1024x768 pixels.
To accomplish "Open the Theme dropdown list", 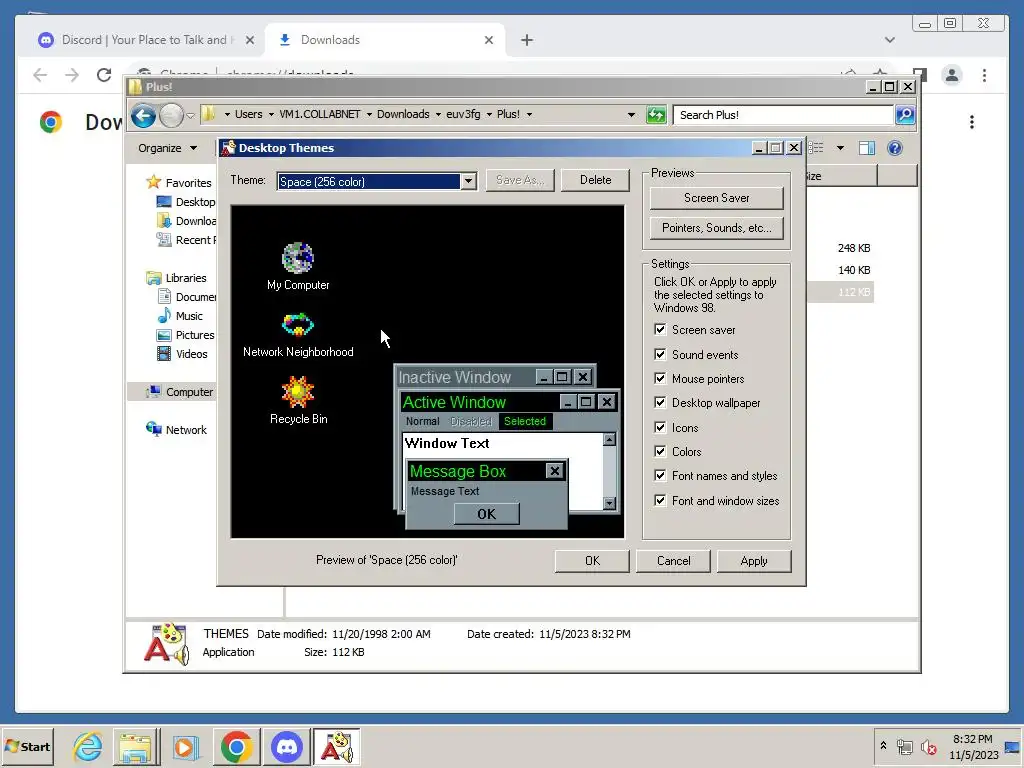I will pos(468,182).
